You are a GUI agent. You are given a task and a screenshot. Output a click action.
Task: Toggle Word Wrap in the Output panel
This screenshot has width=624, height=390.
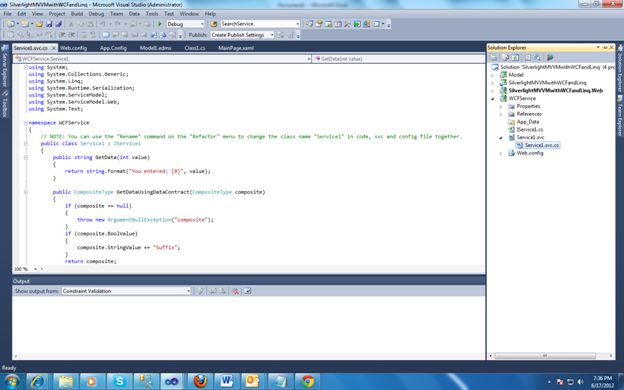(x=247, y=291)
